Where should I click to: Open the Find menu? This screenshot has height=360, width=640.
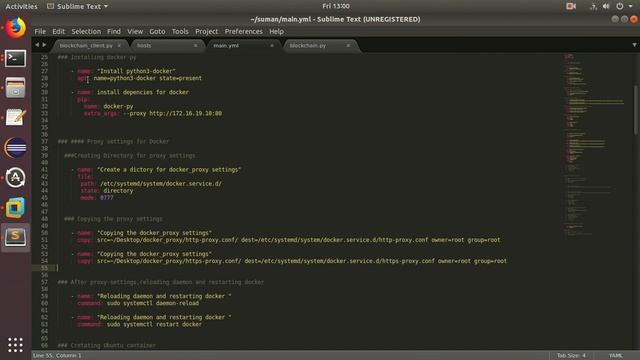(114, 31)
